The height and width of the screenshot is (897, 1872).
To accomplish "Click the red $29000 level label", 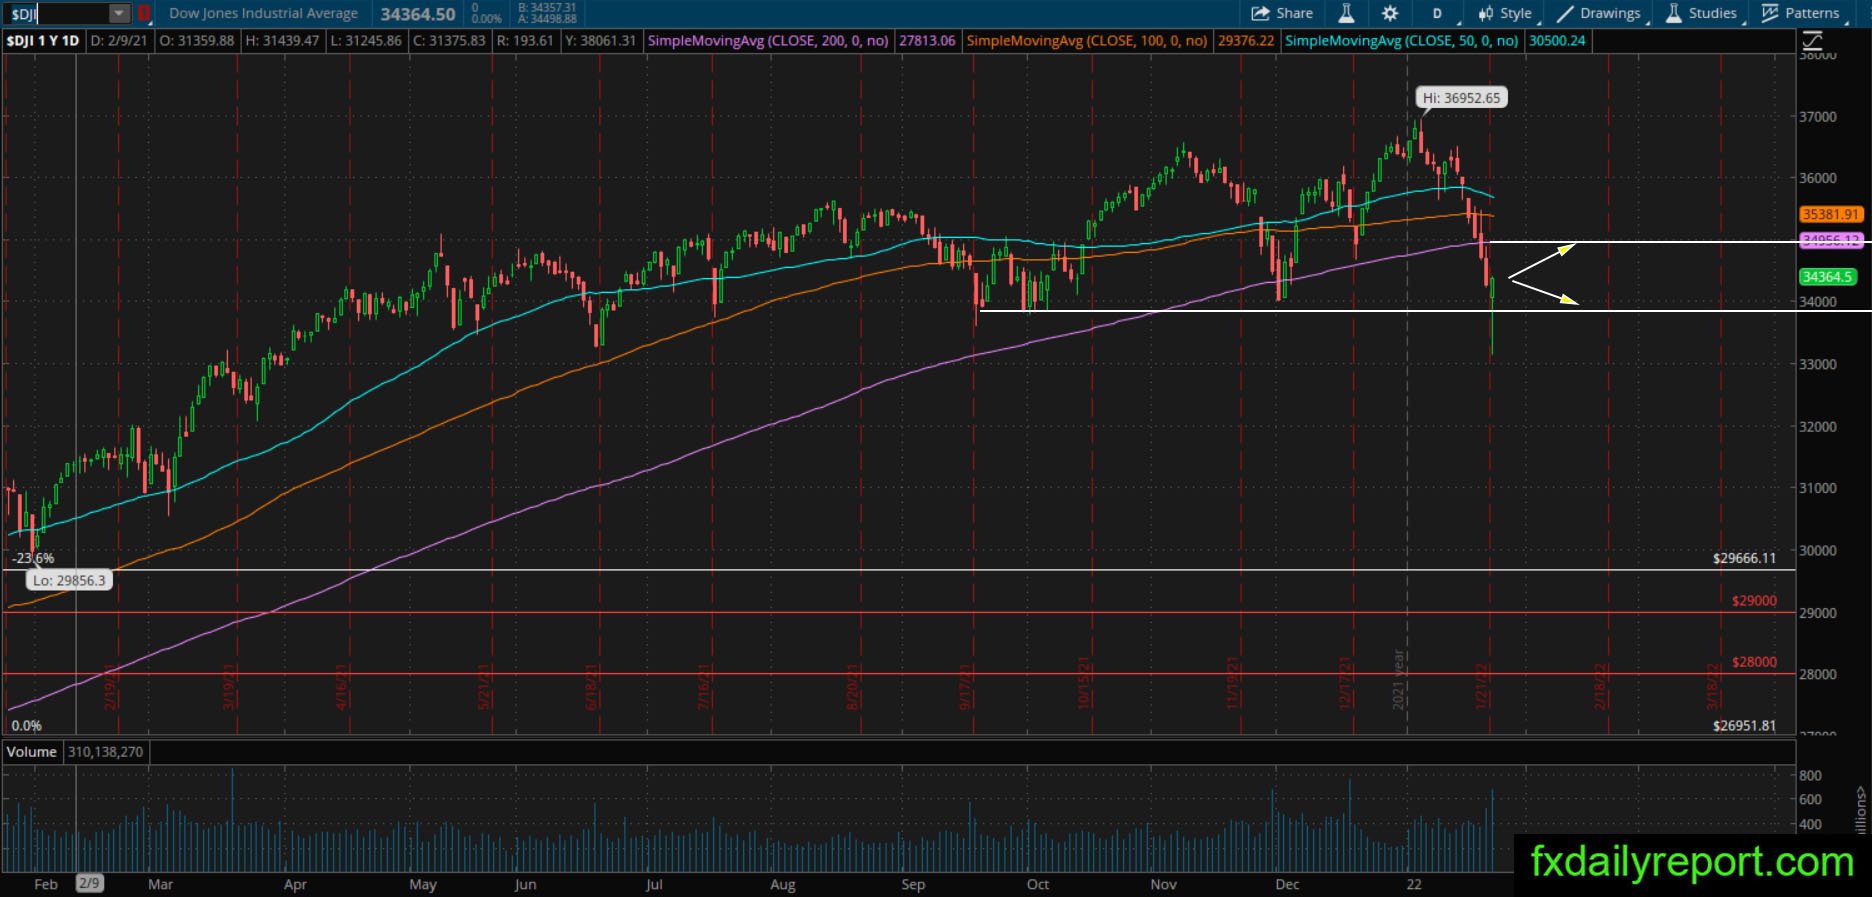I will point(1754,601).
